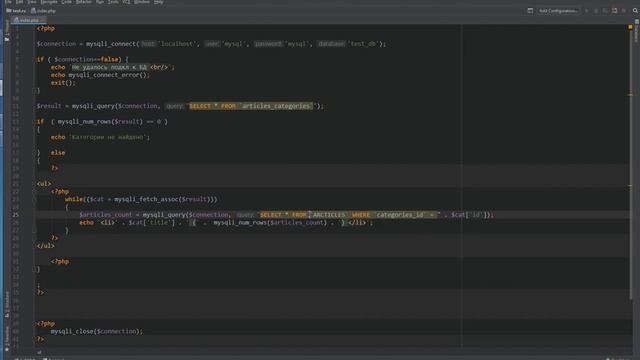Click 'mysqli_connect_error();' in the code
The height and width of the screenshot is (360, 640).
pos(109,75)
